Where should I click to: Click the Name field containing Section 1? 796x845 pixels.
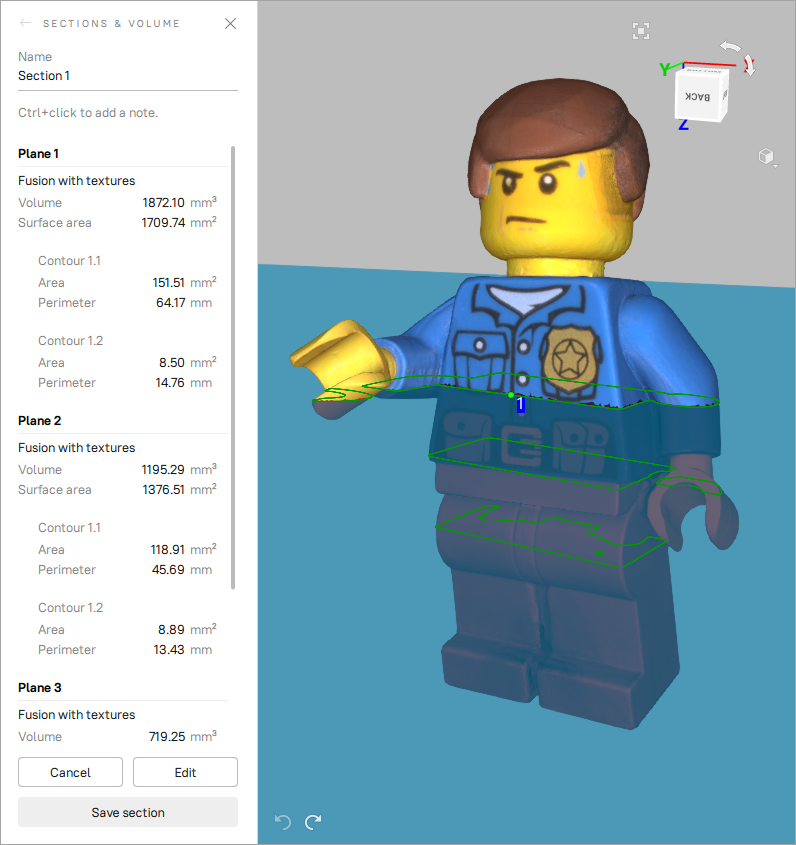127,76
